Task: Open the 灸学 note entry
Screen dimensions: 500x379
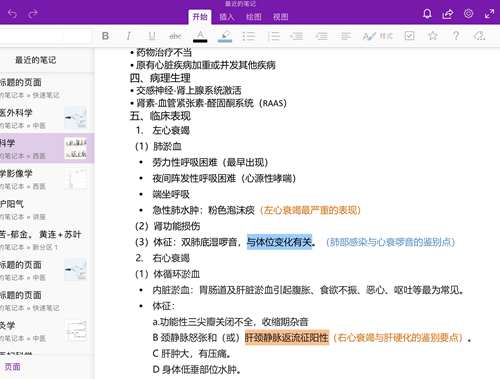Action: pos(47,331)
